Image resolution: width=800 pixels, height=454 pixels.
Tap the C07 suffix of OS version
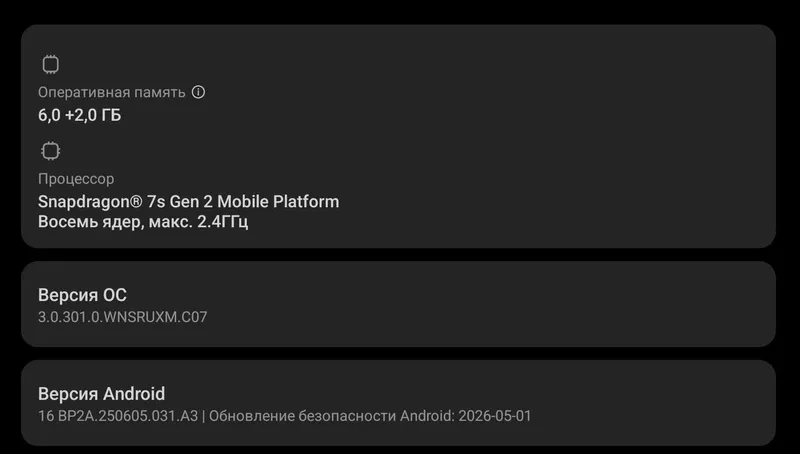pos(194,317)
